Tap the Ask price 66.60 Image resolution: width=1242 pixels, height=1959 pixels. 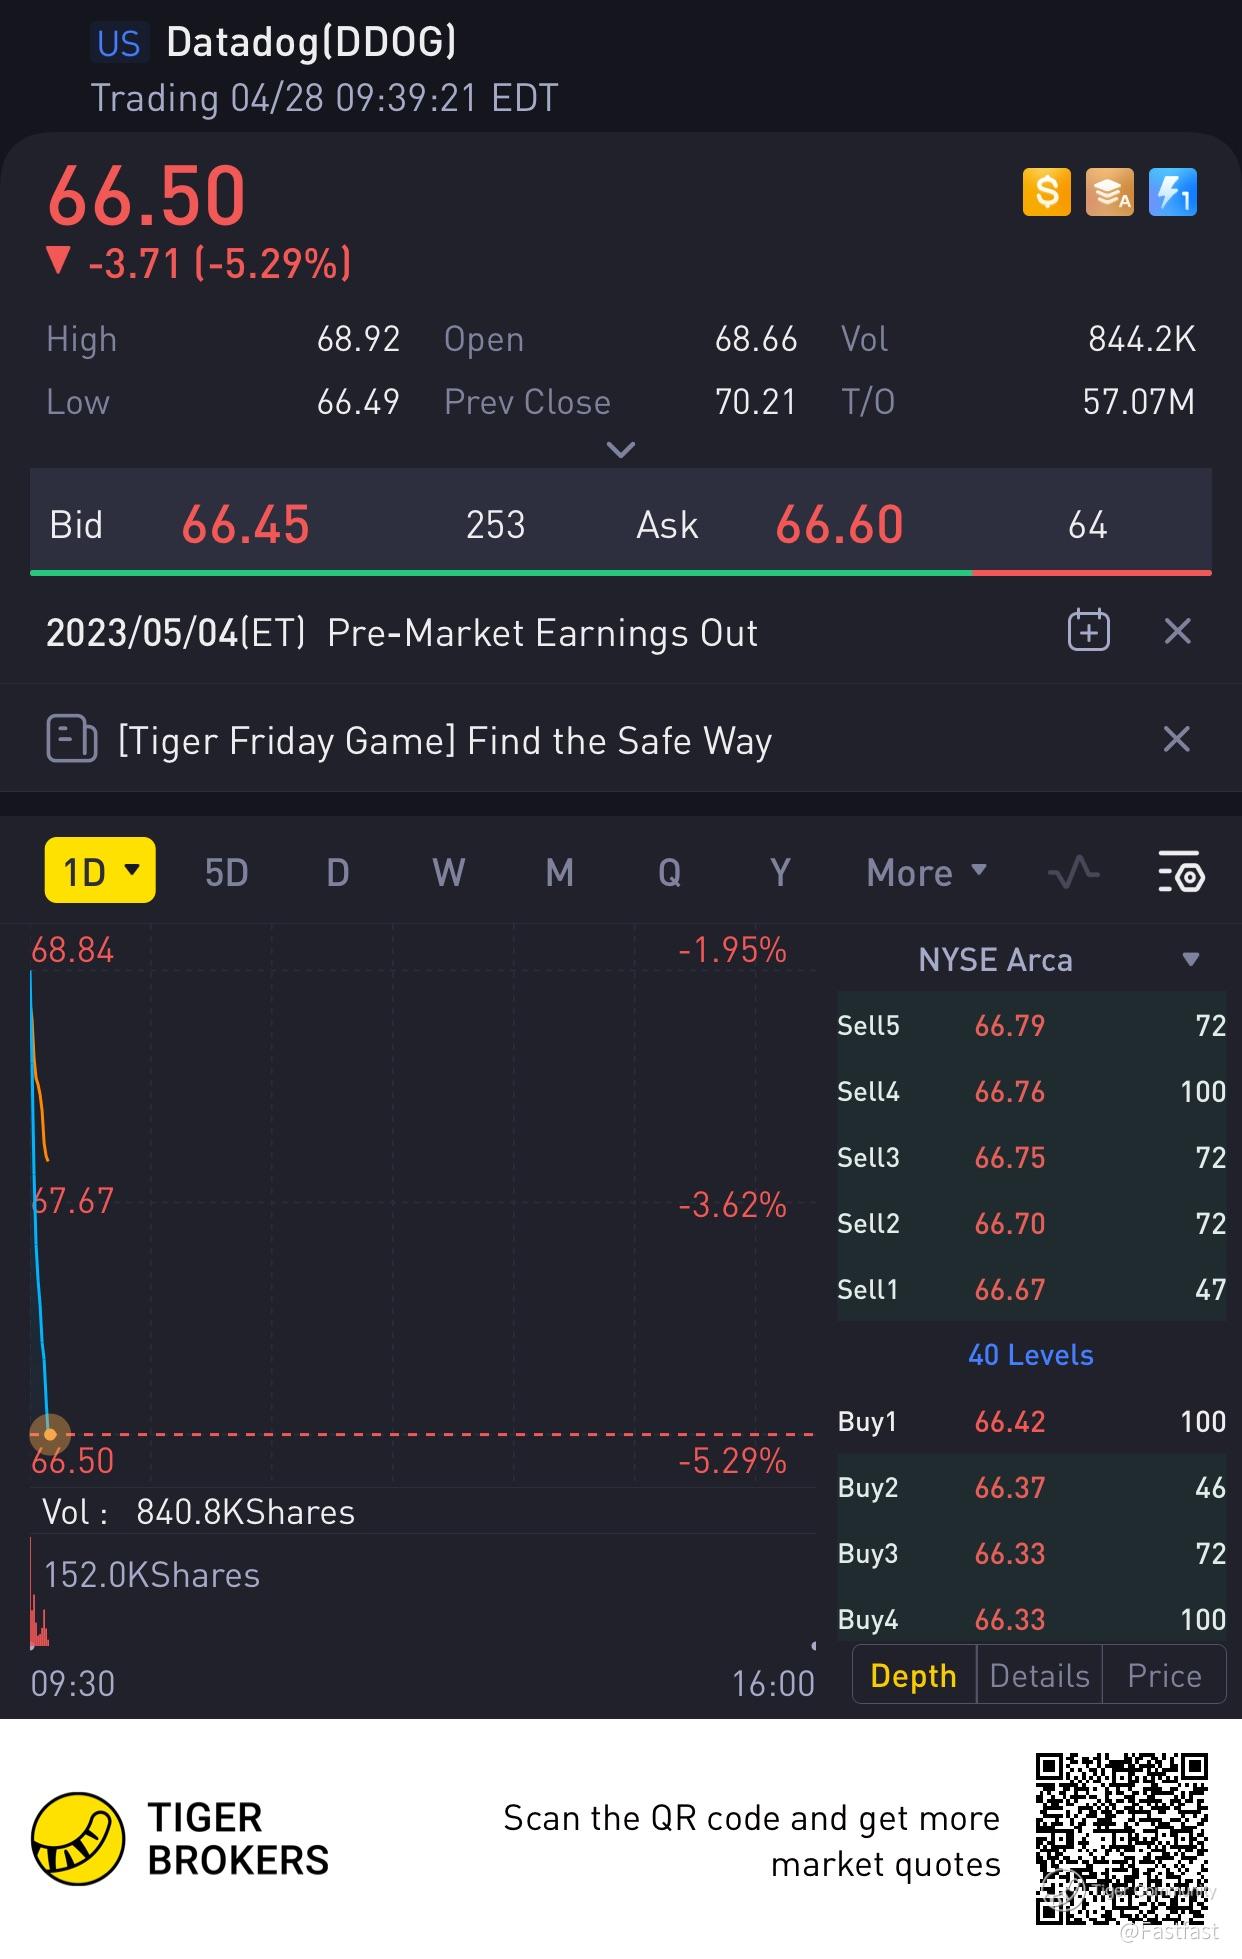coord(839,525)
